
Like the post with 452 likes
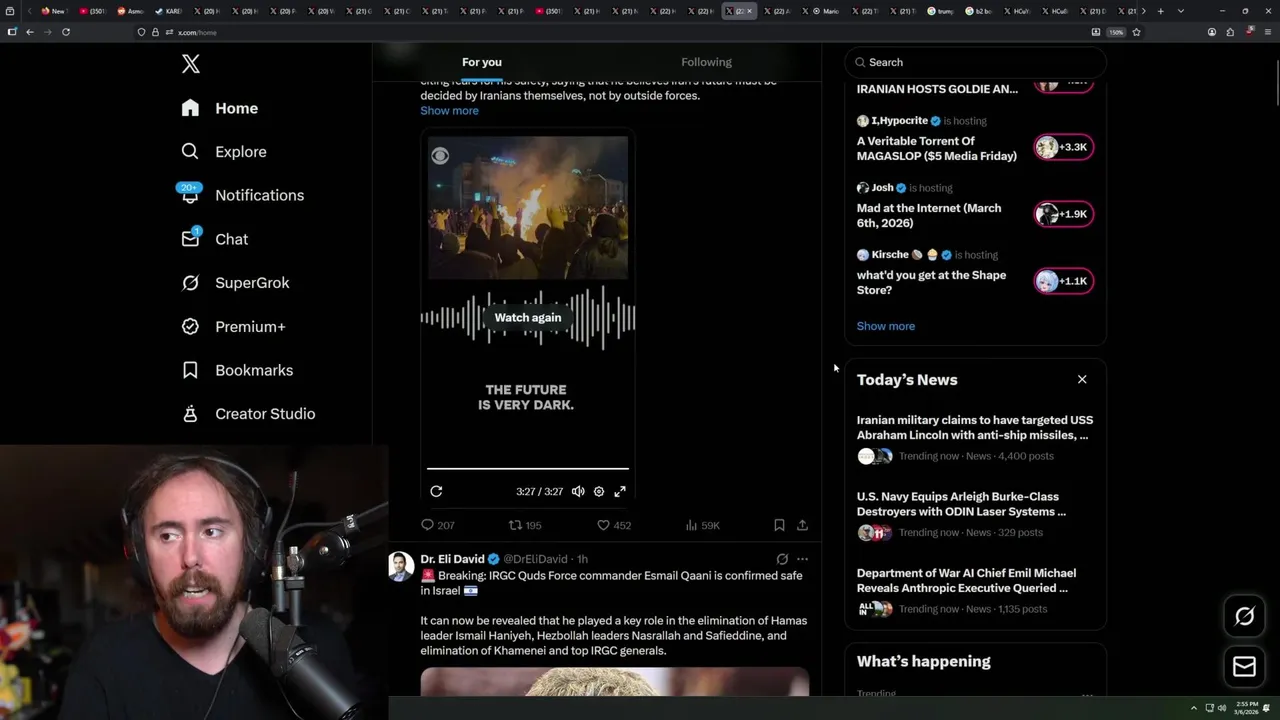coord(613,525)
